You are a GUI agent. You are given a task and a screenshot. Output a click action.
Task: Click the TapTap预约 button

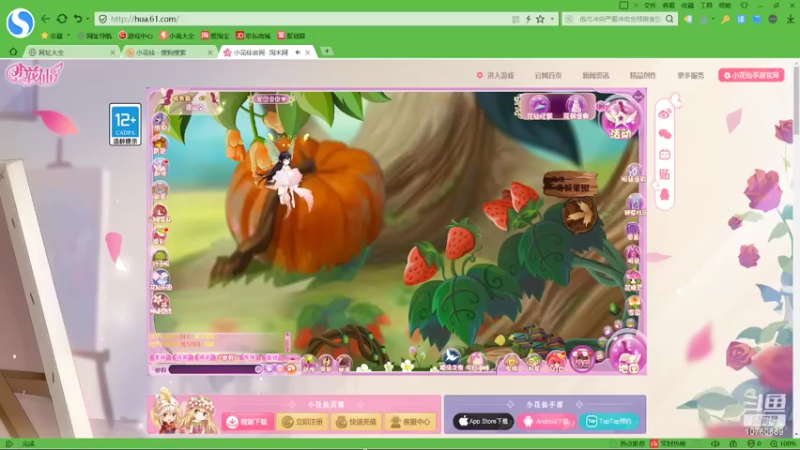click(609, 421)
